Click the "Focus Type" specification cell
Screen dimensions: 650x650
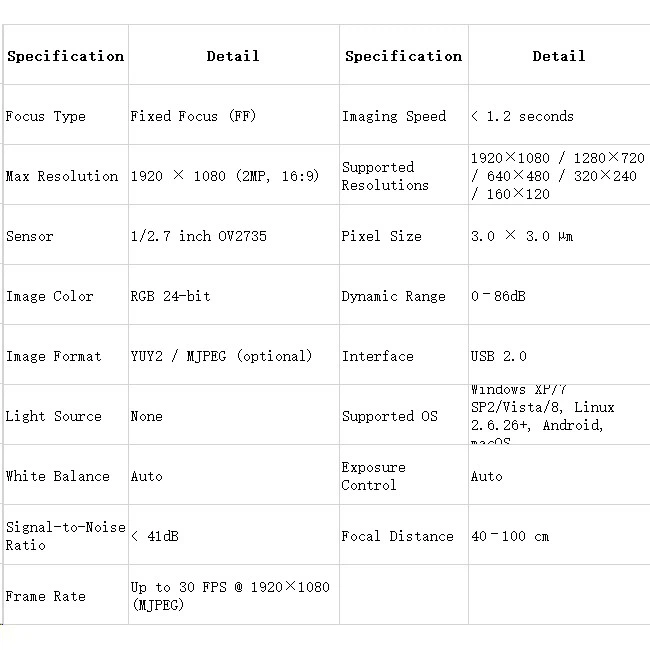(x=46, y=116)
